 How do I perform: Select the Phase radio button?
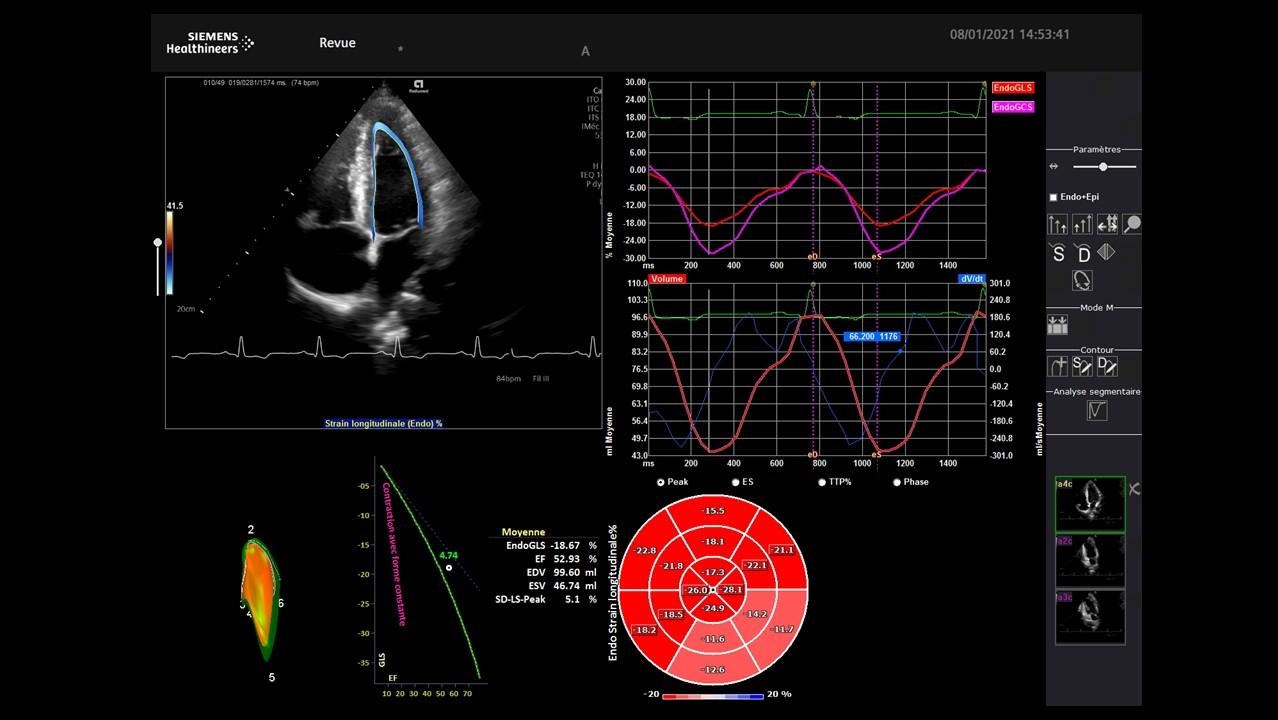(x=897, y=482)
